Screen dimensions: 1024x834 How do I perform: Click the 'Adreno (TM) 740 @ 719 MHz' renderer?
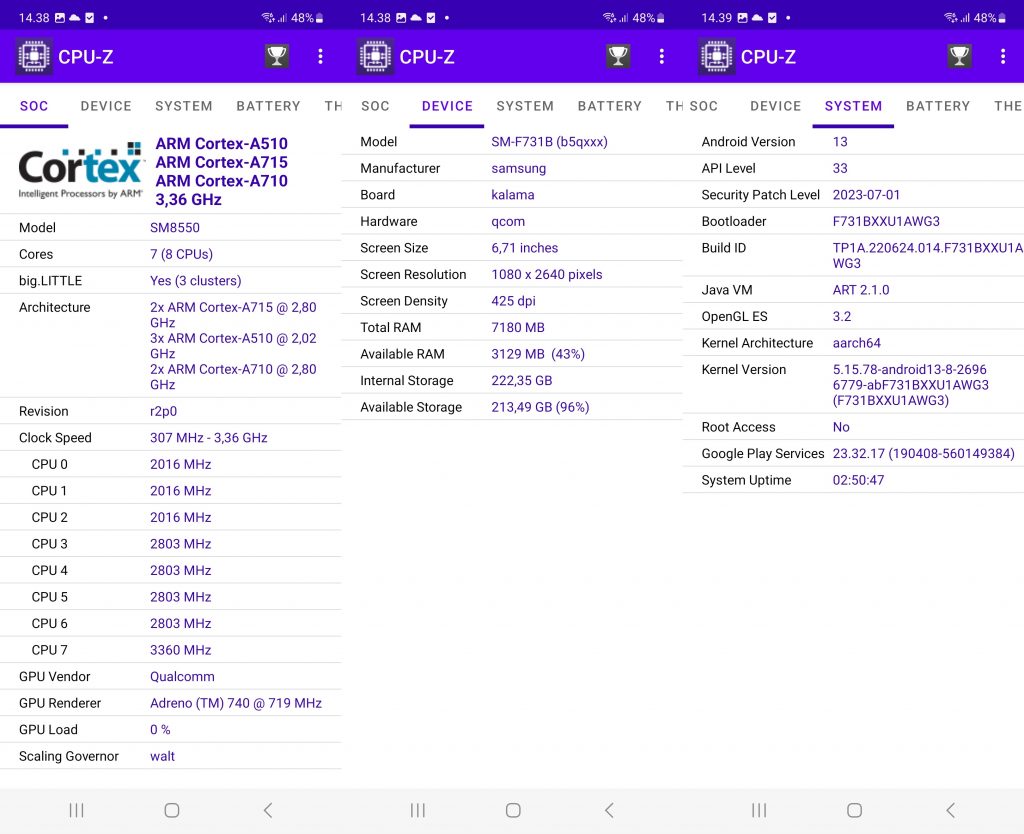[236, 703]
